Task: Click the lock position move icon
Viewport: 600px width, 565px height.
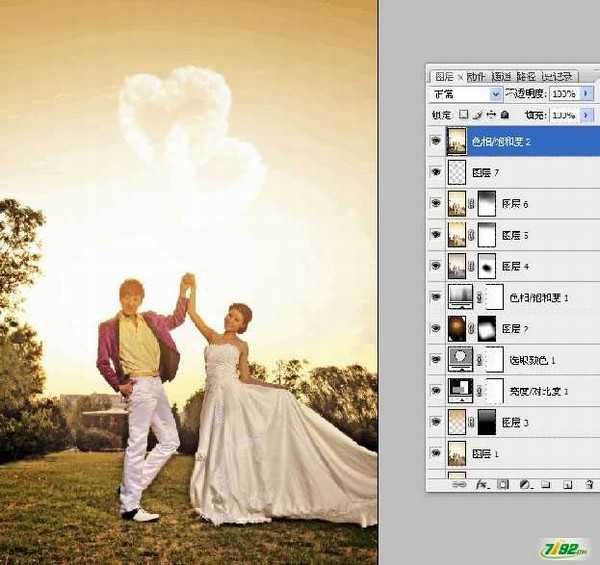Action: point(491,116)
